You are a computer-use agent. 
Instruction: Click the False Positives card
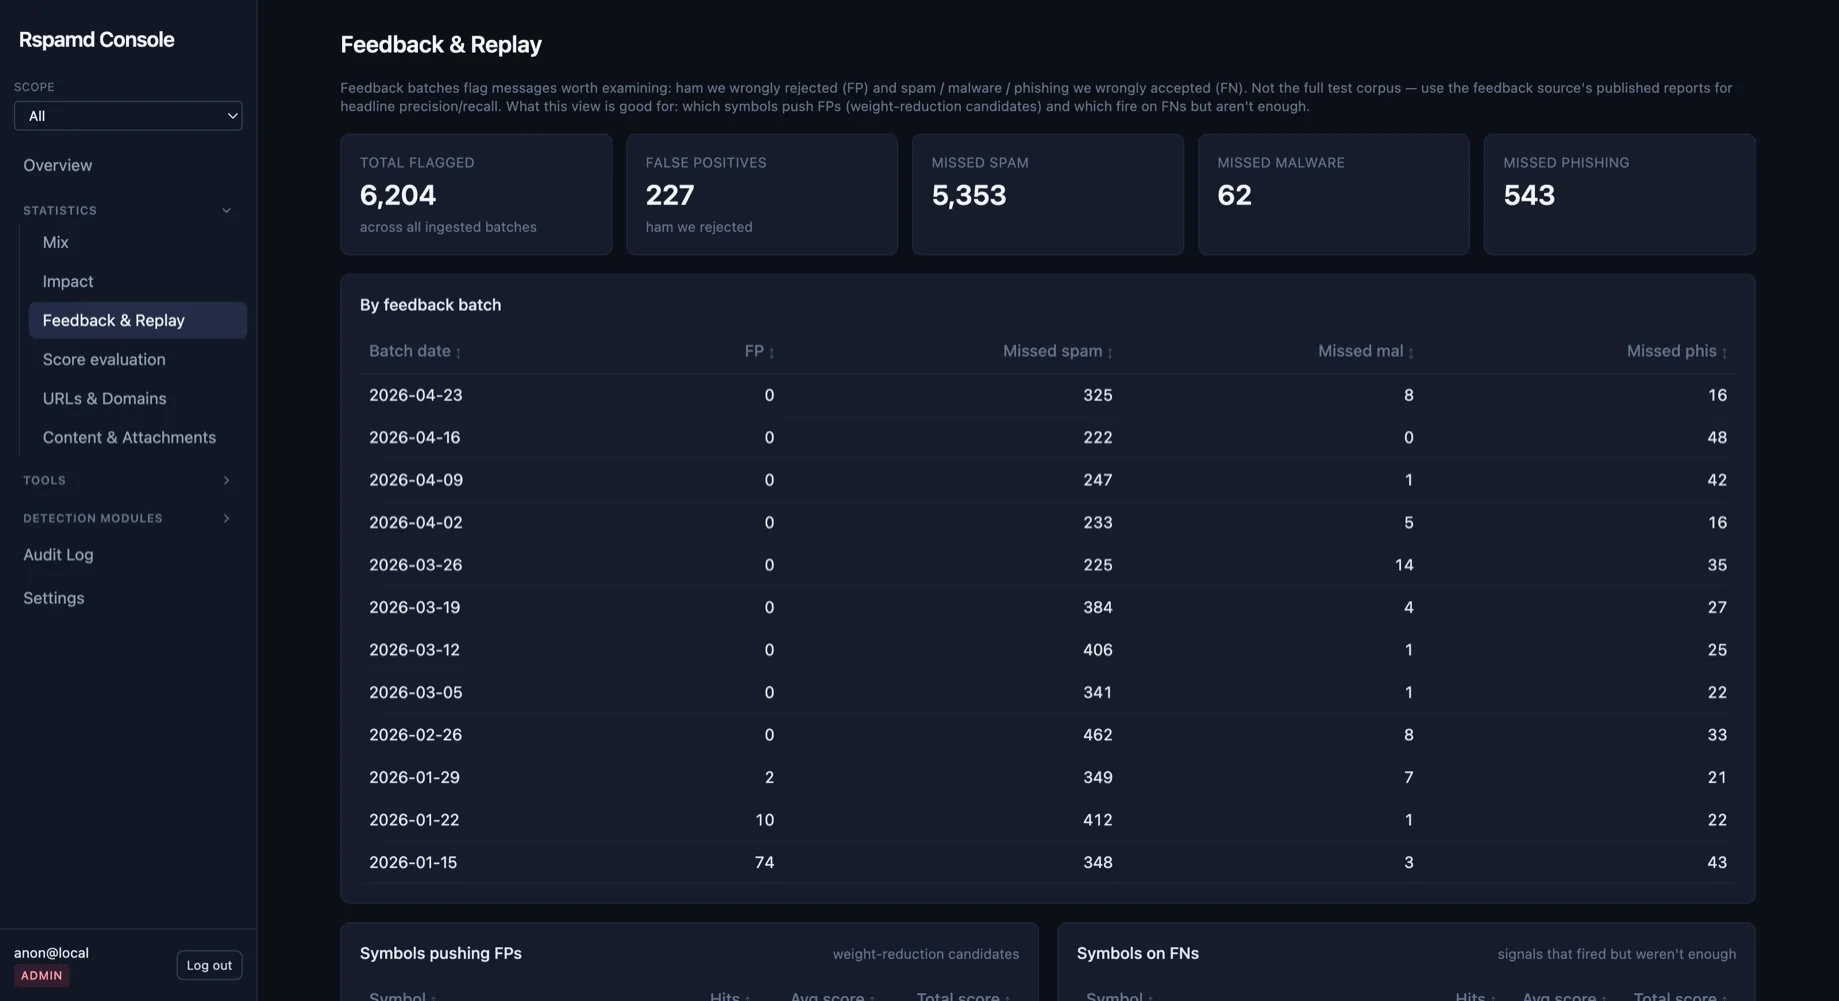[762, 195]
